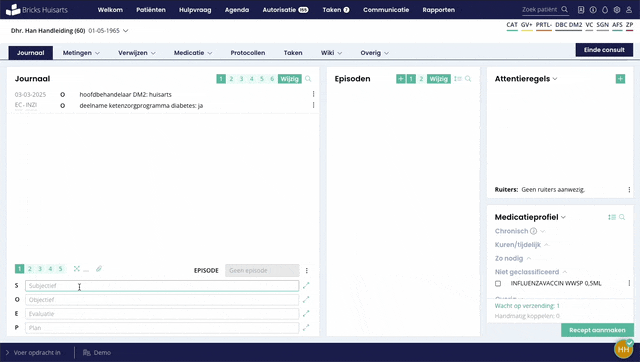Open the three-dot menu beside Ruiters
The width and height of the screenshot is (640, 362).
tap(629, 190)
